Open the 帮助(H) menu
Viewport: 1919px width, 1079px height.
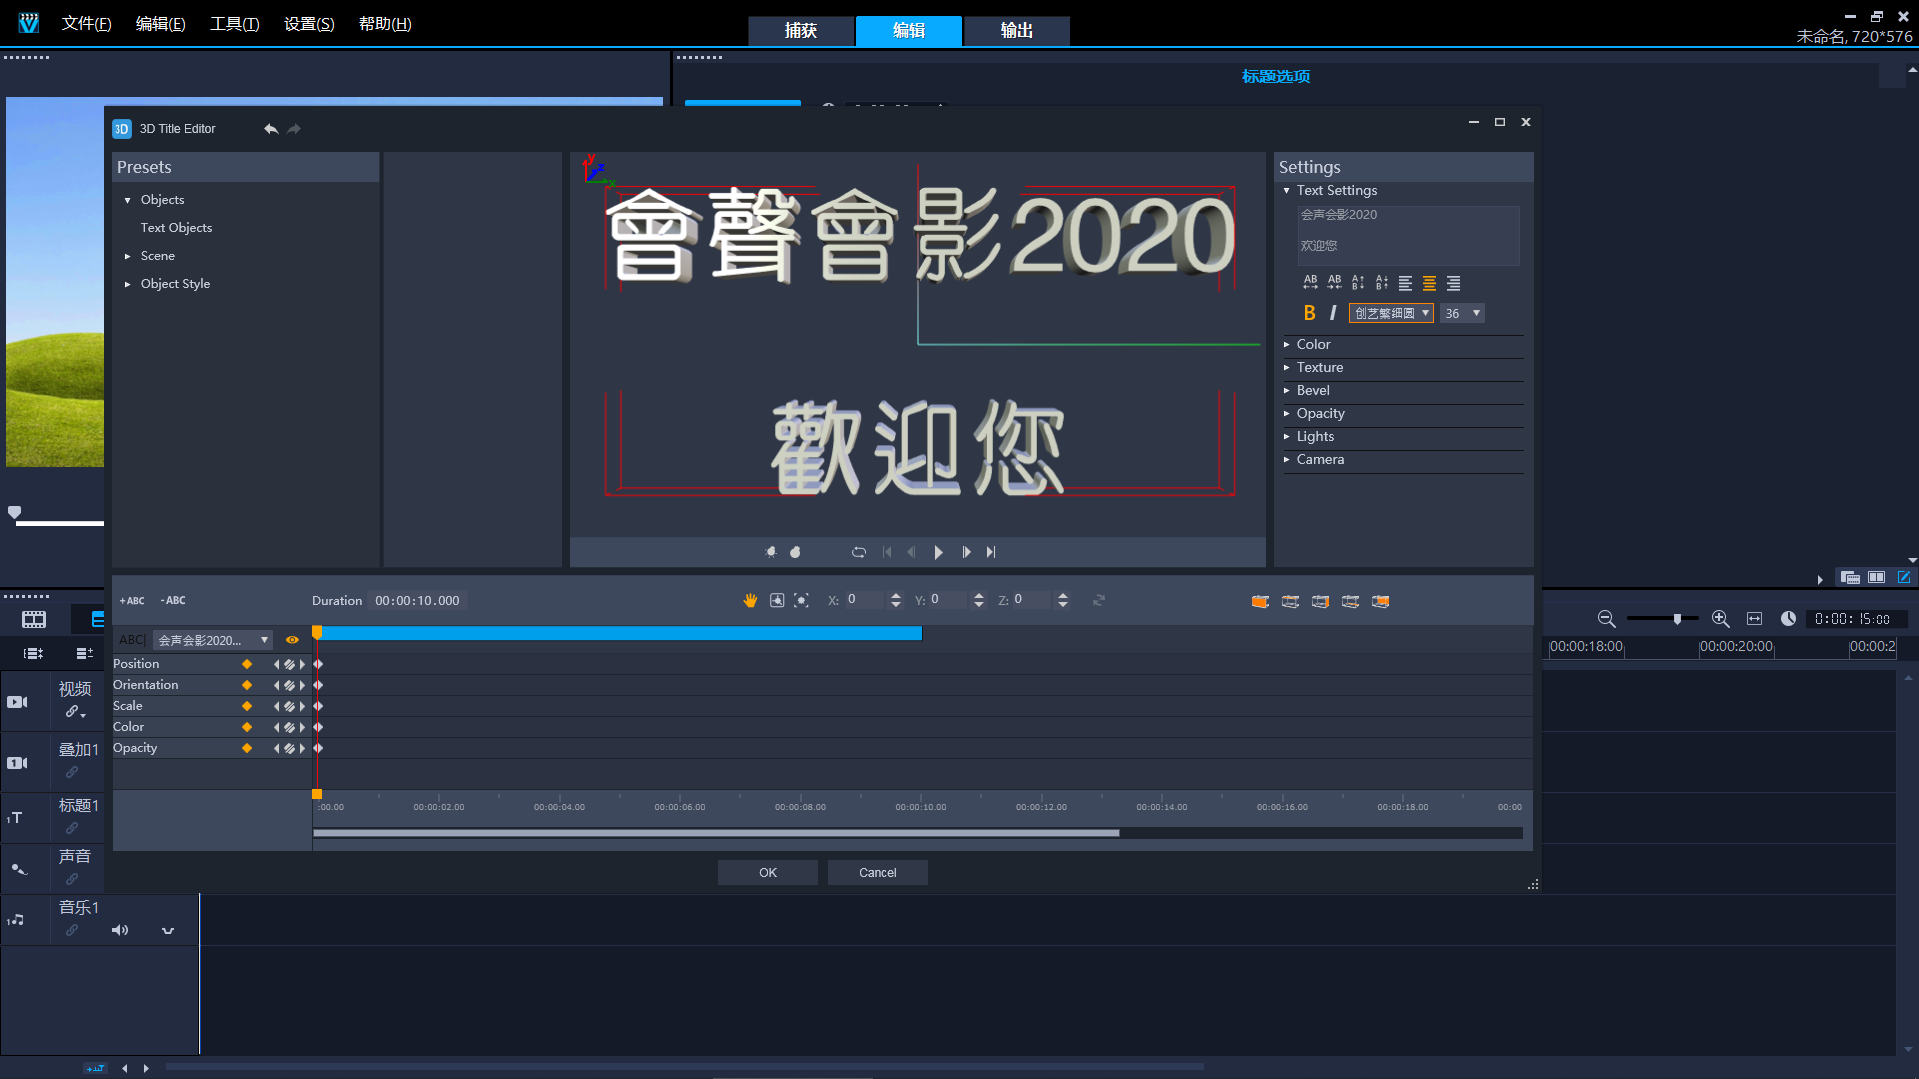(x=385, y=23)
